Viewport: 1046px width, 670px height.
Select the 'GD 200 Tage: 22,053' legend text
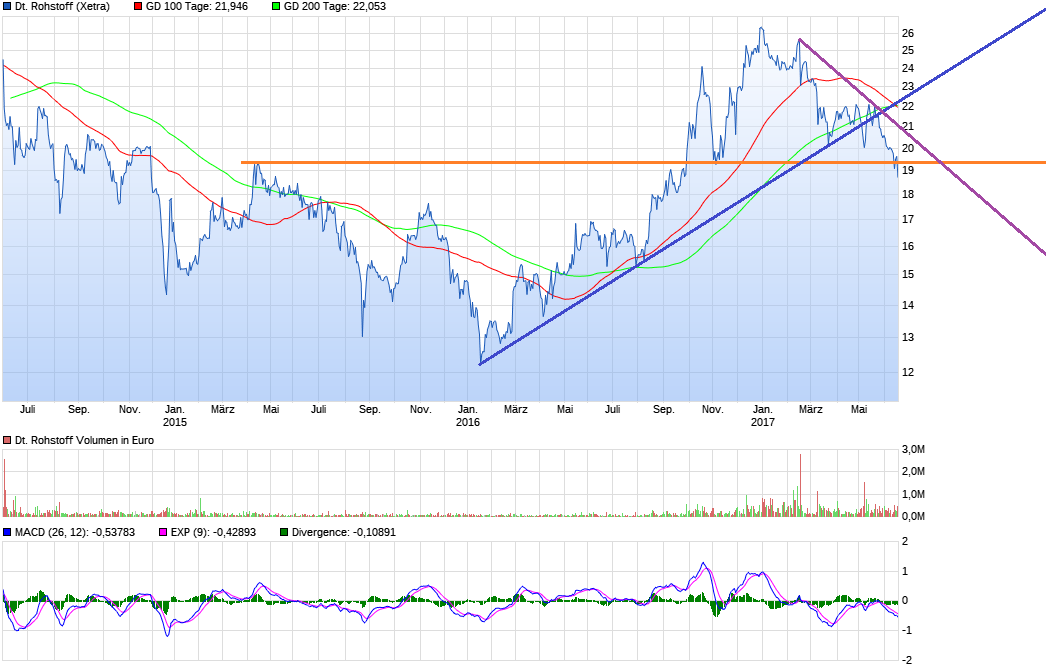coord(335,6)
